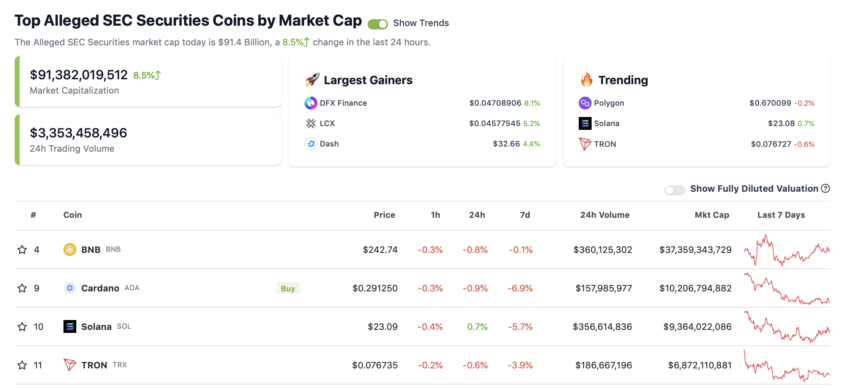Open the LCX link in Largest Gainers

click(x=328, y=124)
